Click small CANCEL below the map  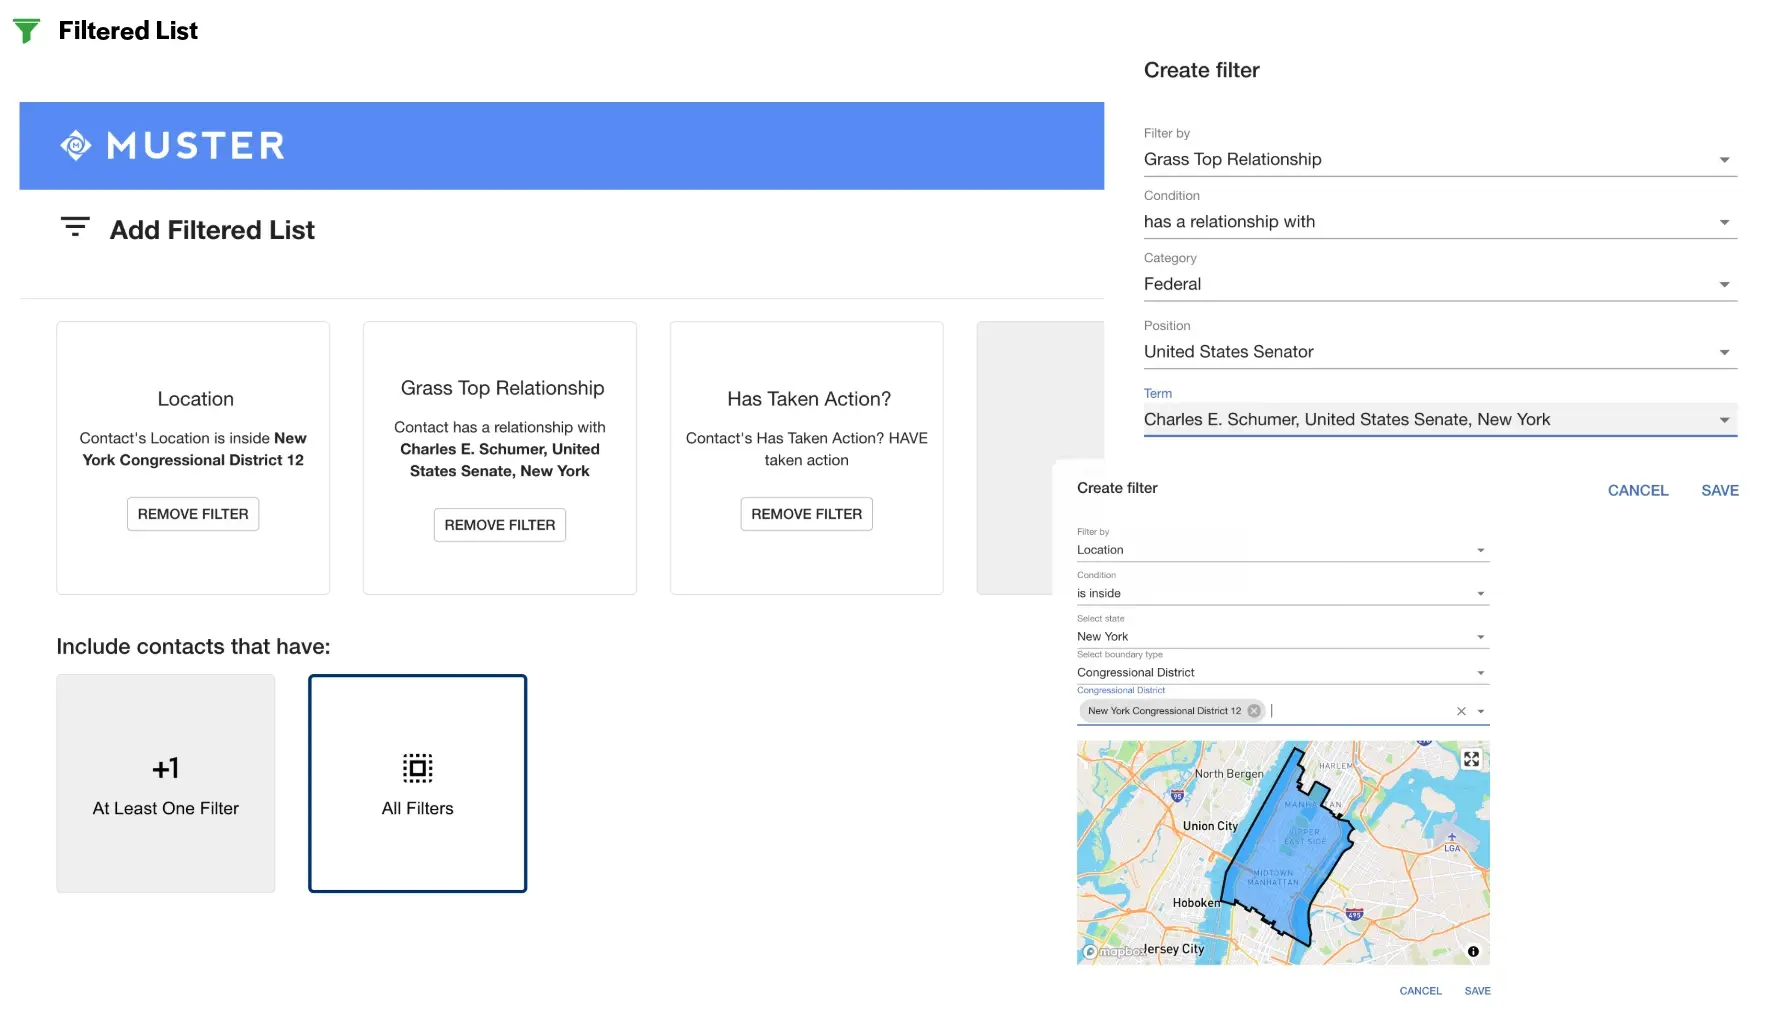(x=1420, y=991)
